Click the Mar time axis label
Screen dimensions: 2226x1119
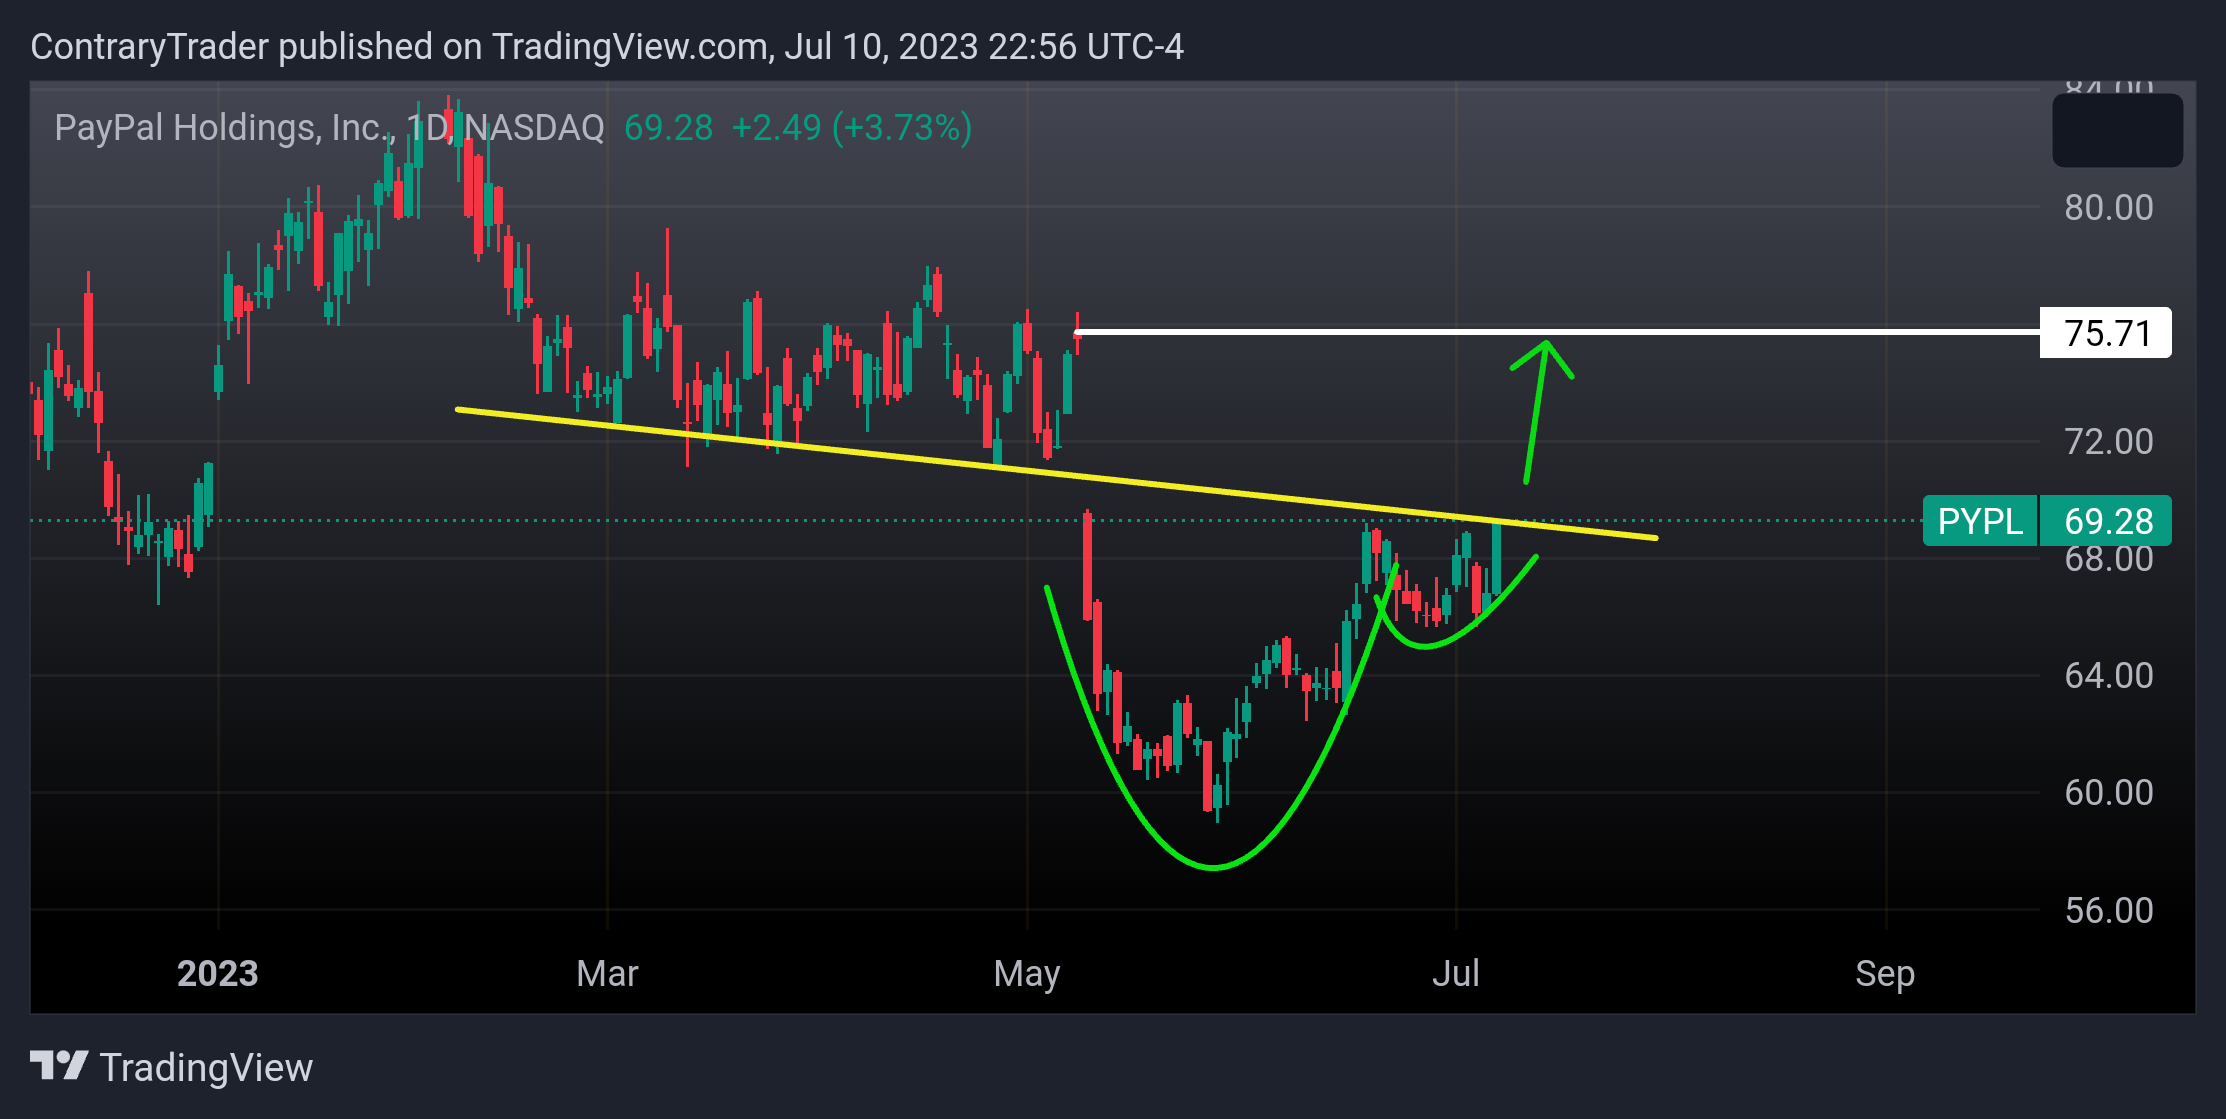coord(607,973)
